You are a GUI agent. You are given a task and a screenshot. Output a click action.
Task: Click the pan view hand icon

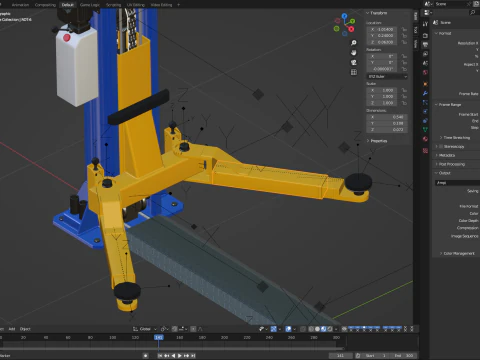pos(354,53)
